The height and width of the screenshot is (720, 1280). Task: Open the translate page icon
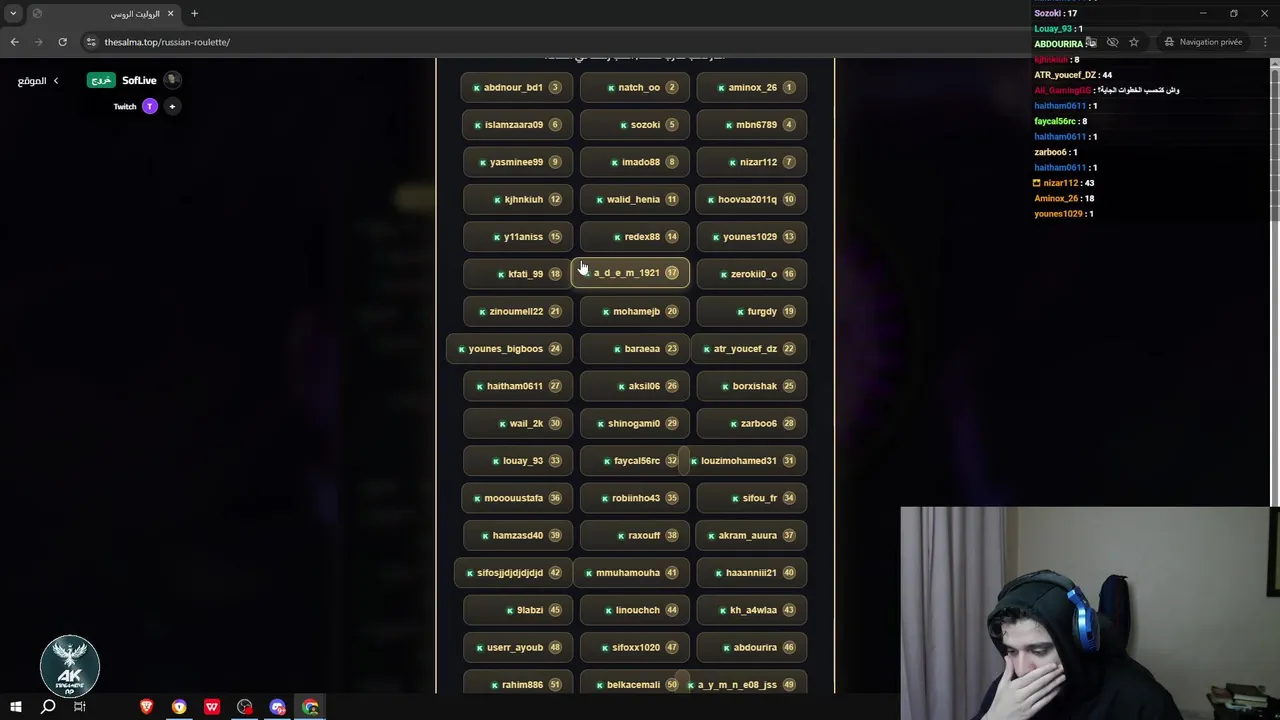[1091, 42]
